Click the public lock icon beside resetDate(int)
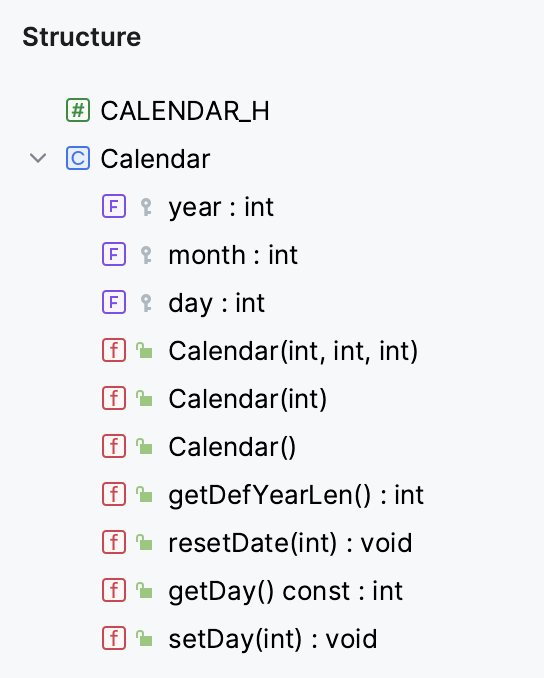 pos(144,542)
